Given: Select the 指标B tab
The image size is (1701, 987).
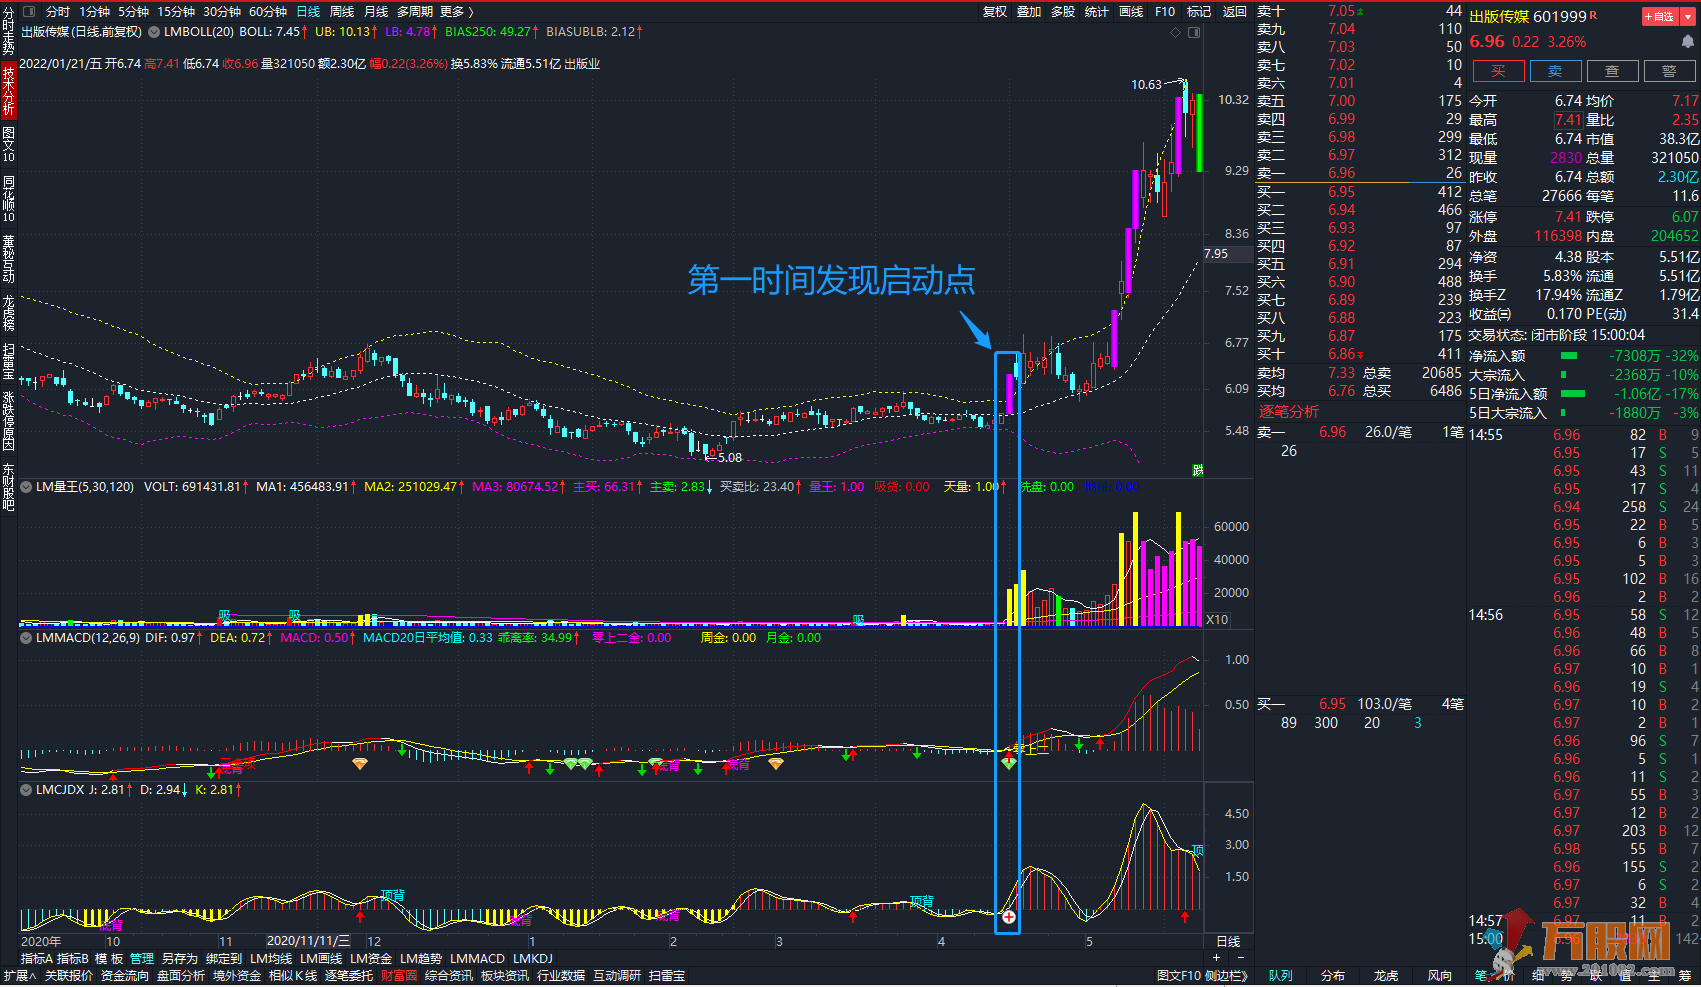Looking at the screenshot, I should pos(73,958).
